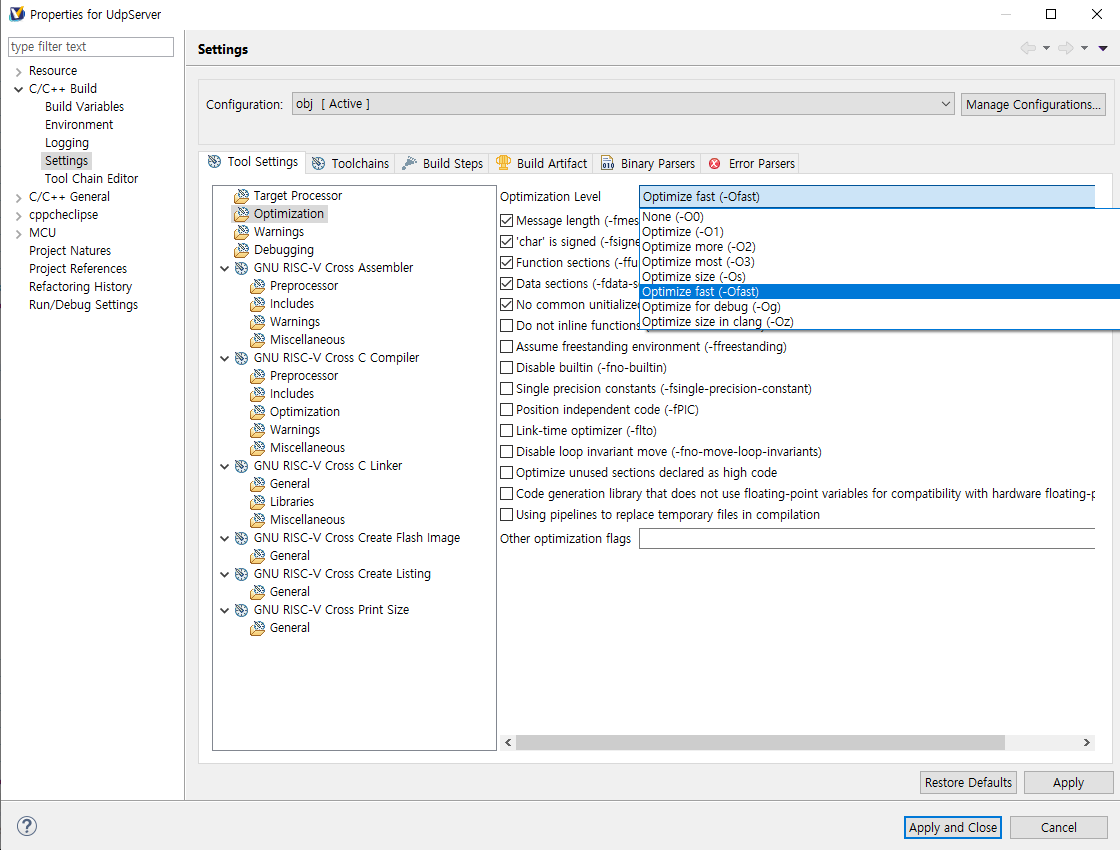The image size is (1120, 850).
Task: Click Manage Configurations button
Action: click(1034, 104)
